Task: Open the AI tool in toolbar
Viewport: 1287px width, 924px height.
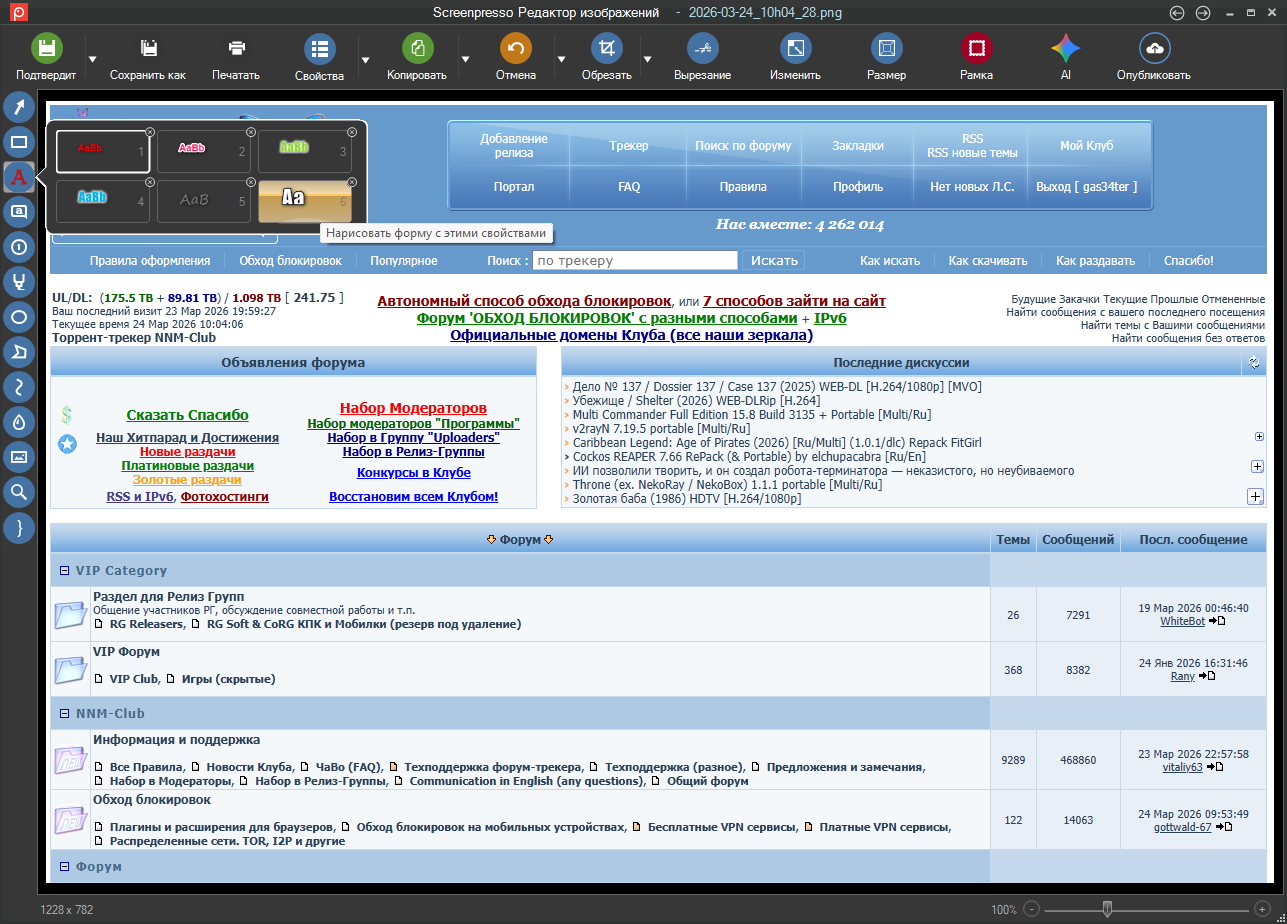Action: tap(1065, 48)
